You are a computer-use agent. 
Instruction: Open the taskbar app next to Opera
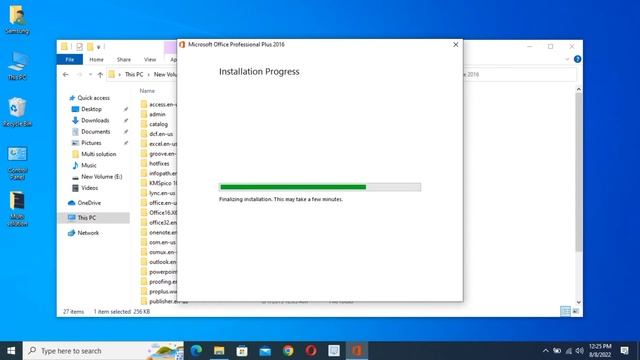point(334,351)
